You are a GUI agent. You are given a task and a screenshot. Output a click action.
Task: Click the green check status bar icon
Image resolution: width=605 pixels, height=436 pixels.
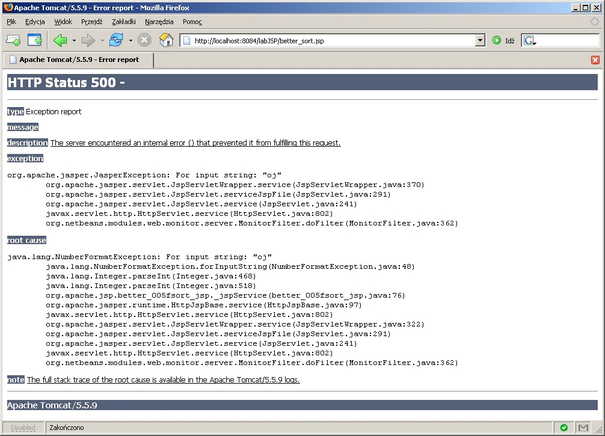click(564, 428)
